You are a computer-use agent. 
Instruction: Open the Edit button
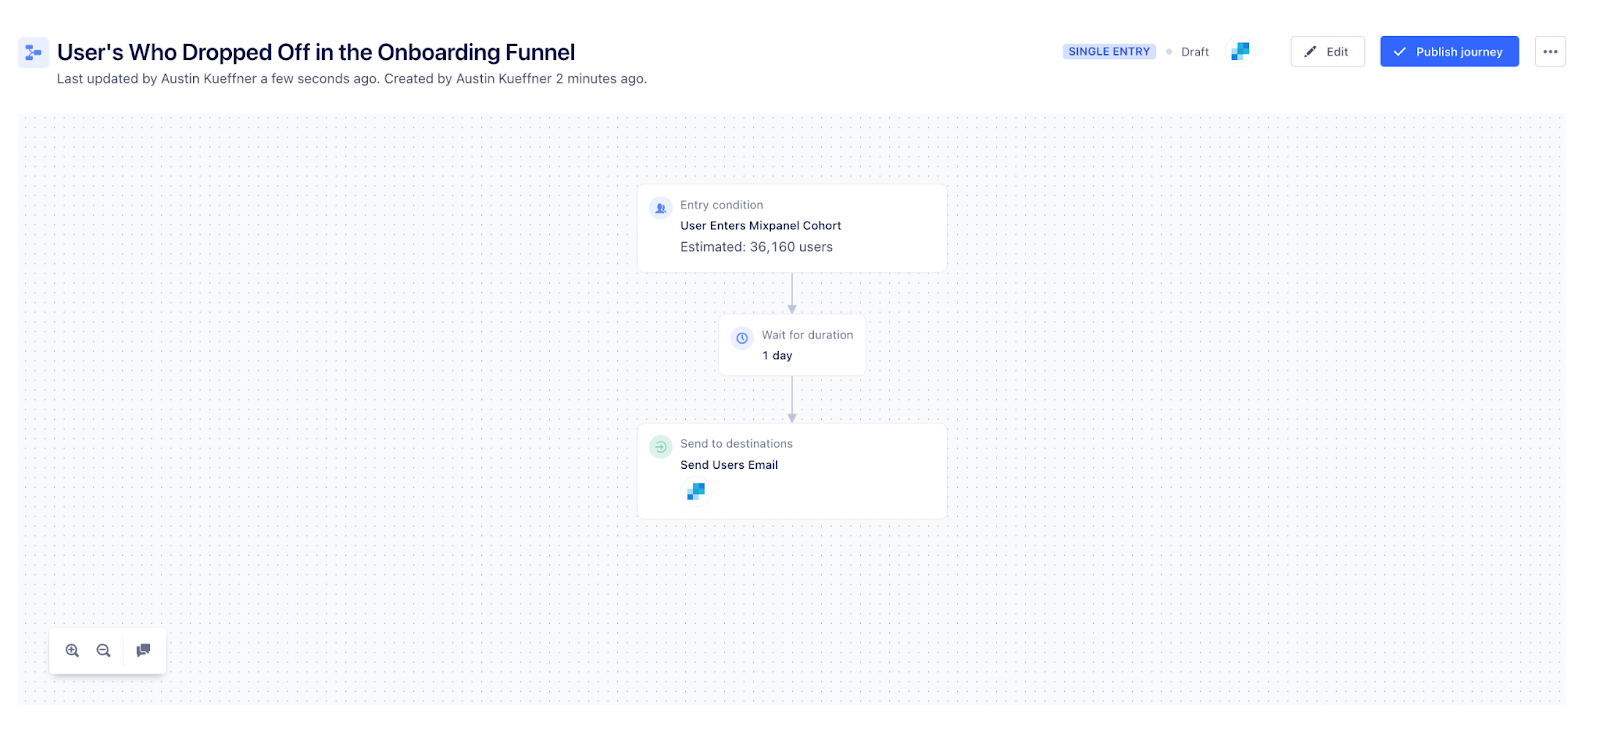1327,51
